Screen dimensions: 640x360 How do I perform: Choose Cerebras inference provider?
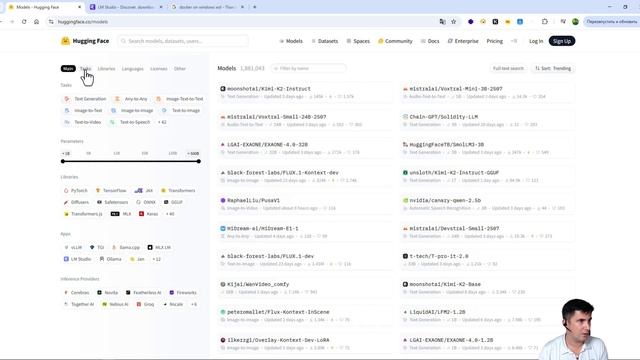76,293
